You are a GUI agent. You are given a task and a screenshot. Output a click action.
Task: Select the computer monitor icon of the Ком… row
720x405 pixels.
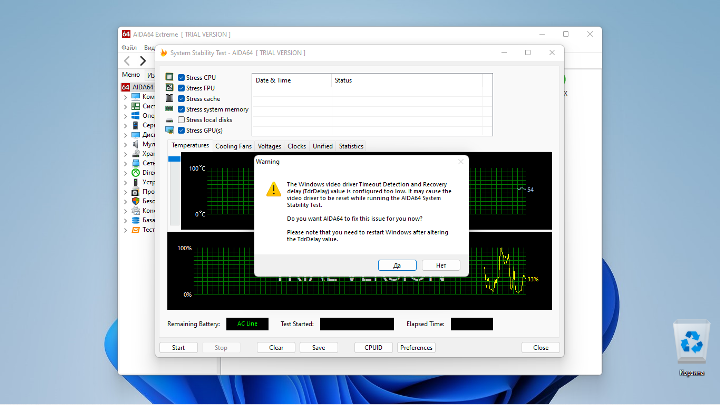click(135, 96)
